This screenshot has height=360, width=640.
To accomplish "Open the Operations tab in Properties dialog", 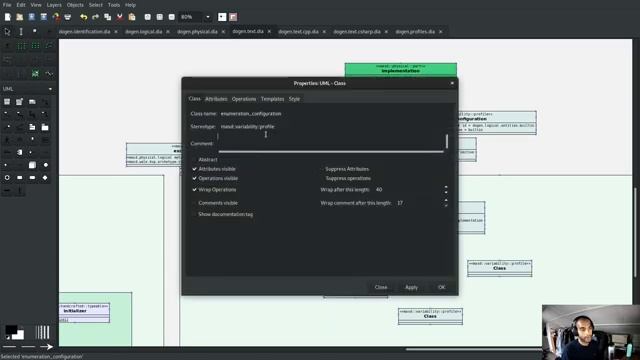I will (x=244, y=99).
